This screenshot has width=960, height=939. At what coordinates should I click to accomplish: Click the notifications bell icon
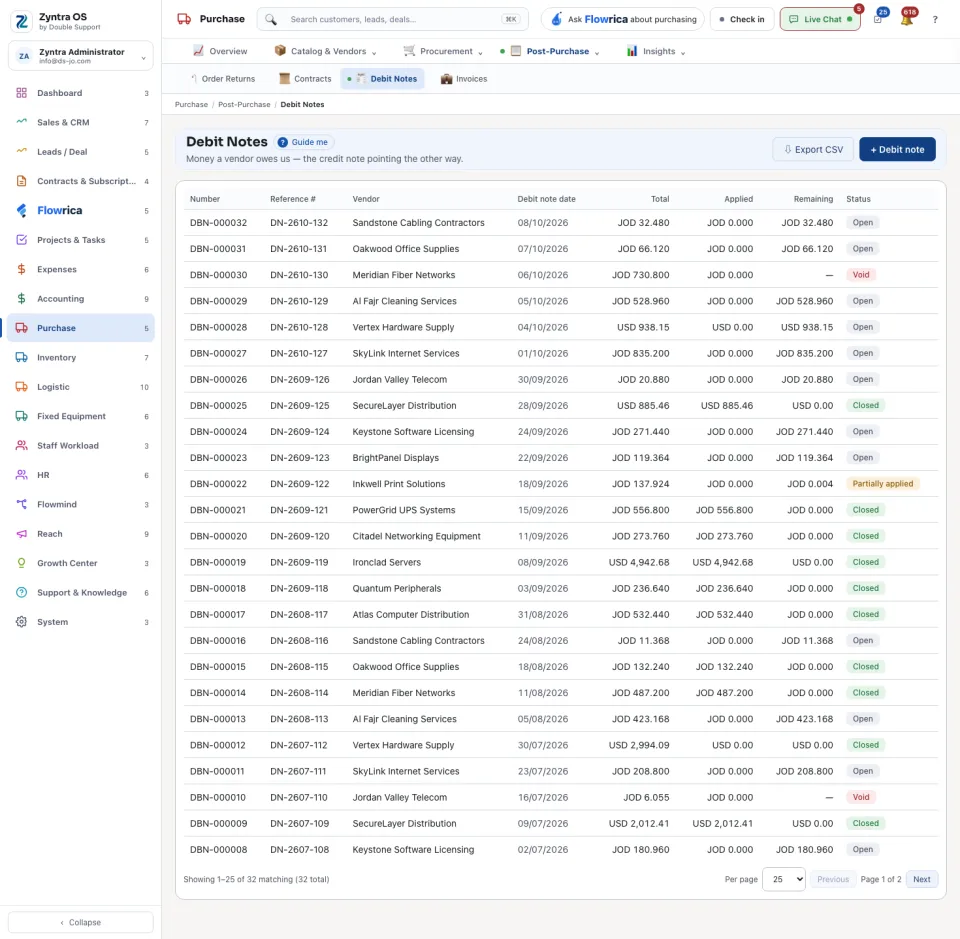coord(907,20)
